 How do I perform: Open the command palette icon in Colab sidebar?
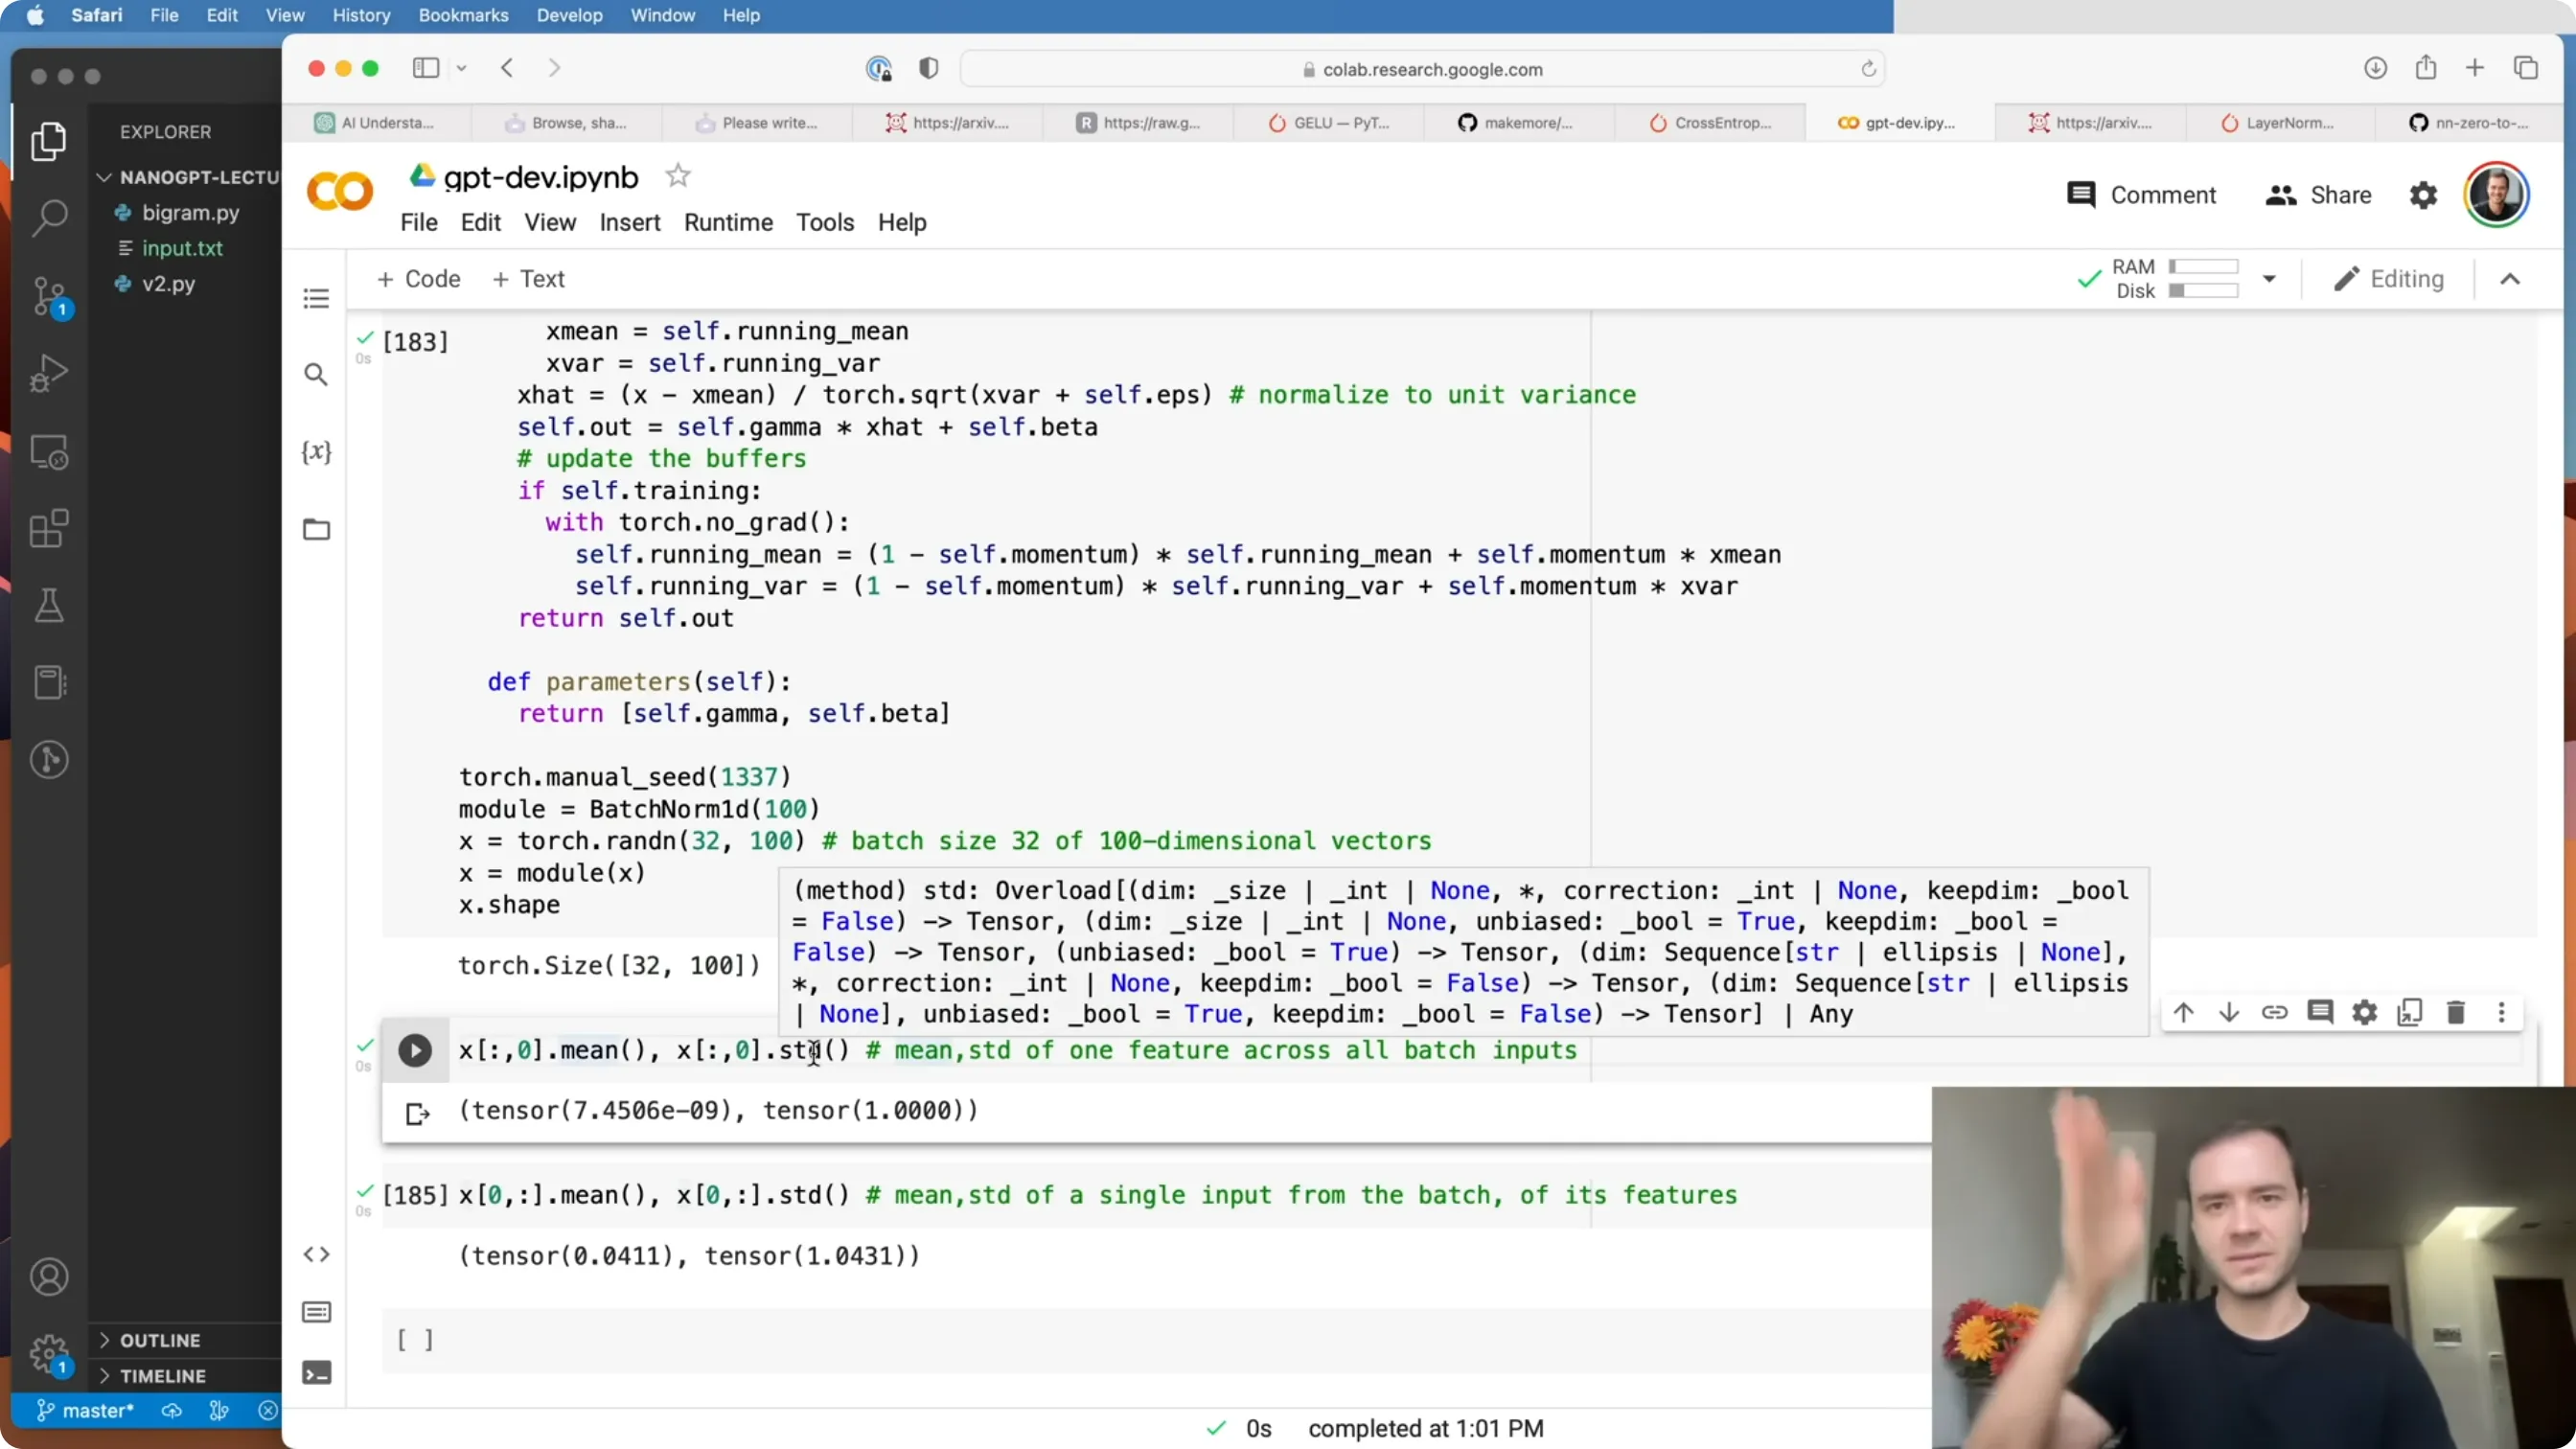tap(316, 1312)
